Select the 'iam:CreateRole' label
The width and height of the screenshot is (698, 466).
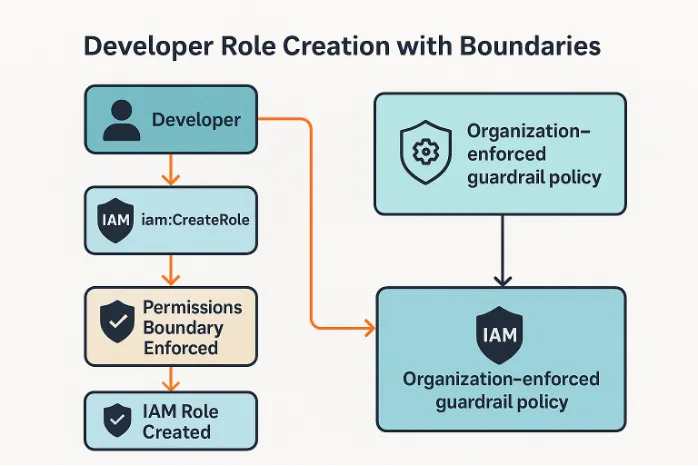pos(194,220)
